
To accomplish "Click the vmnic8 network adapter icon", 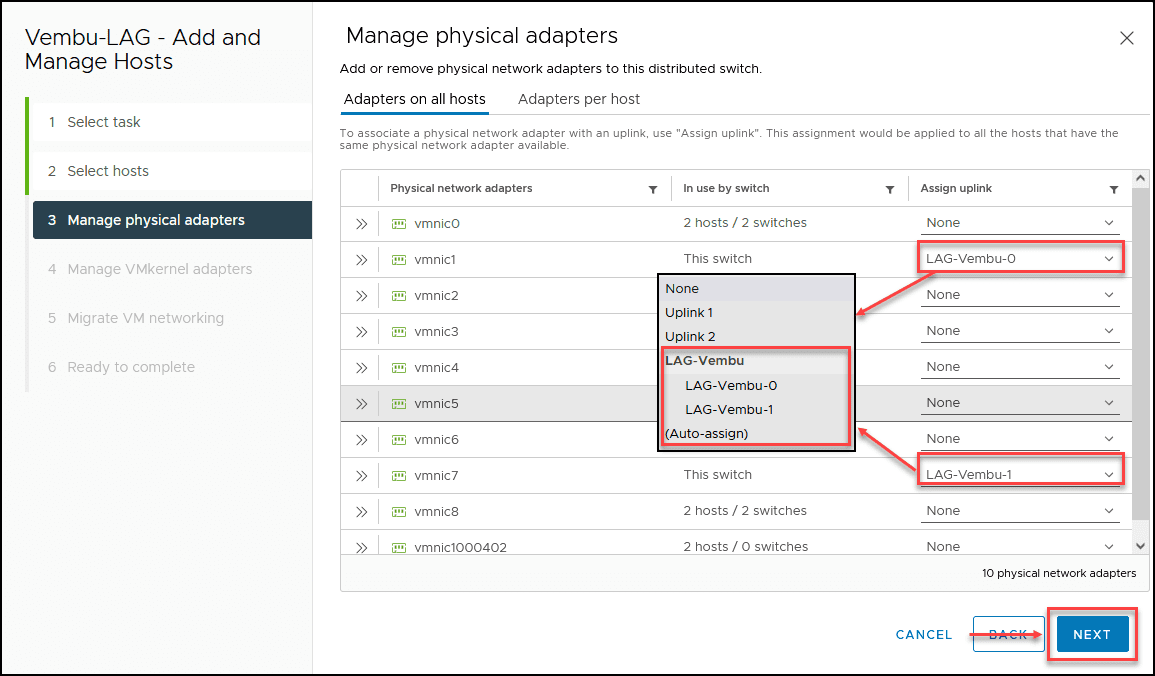I will coord(399,512).
